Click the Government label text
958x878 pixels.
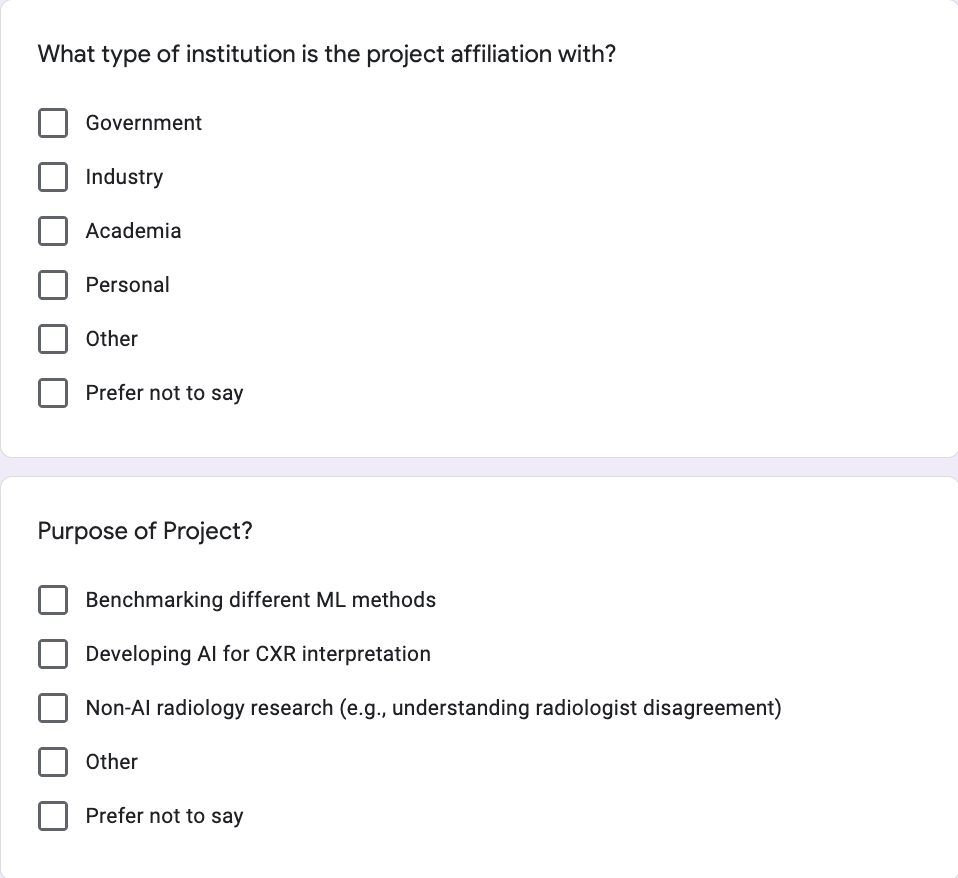coord(144,123)
